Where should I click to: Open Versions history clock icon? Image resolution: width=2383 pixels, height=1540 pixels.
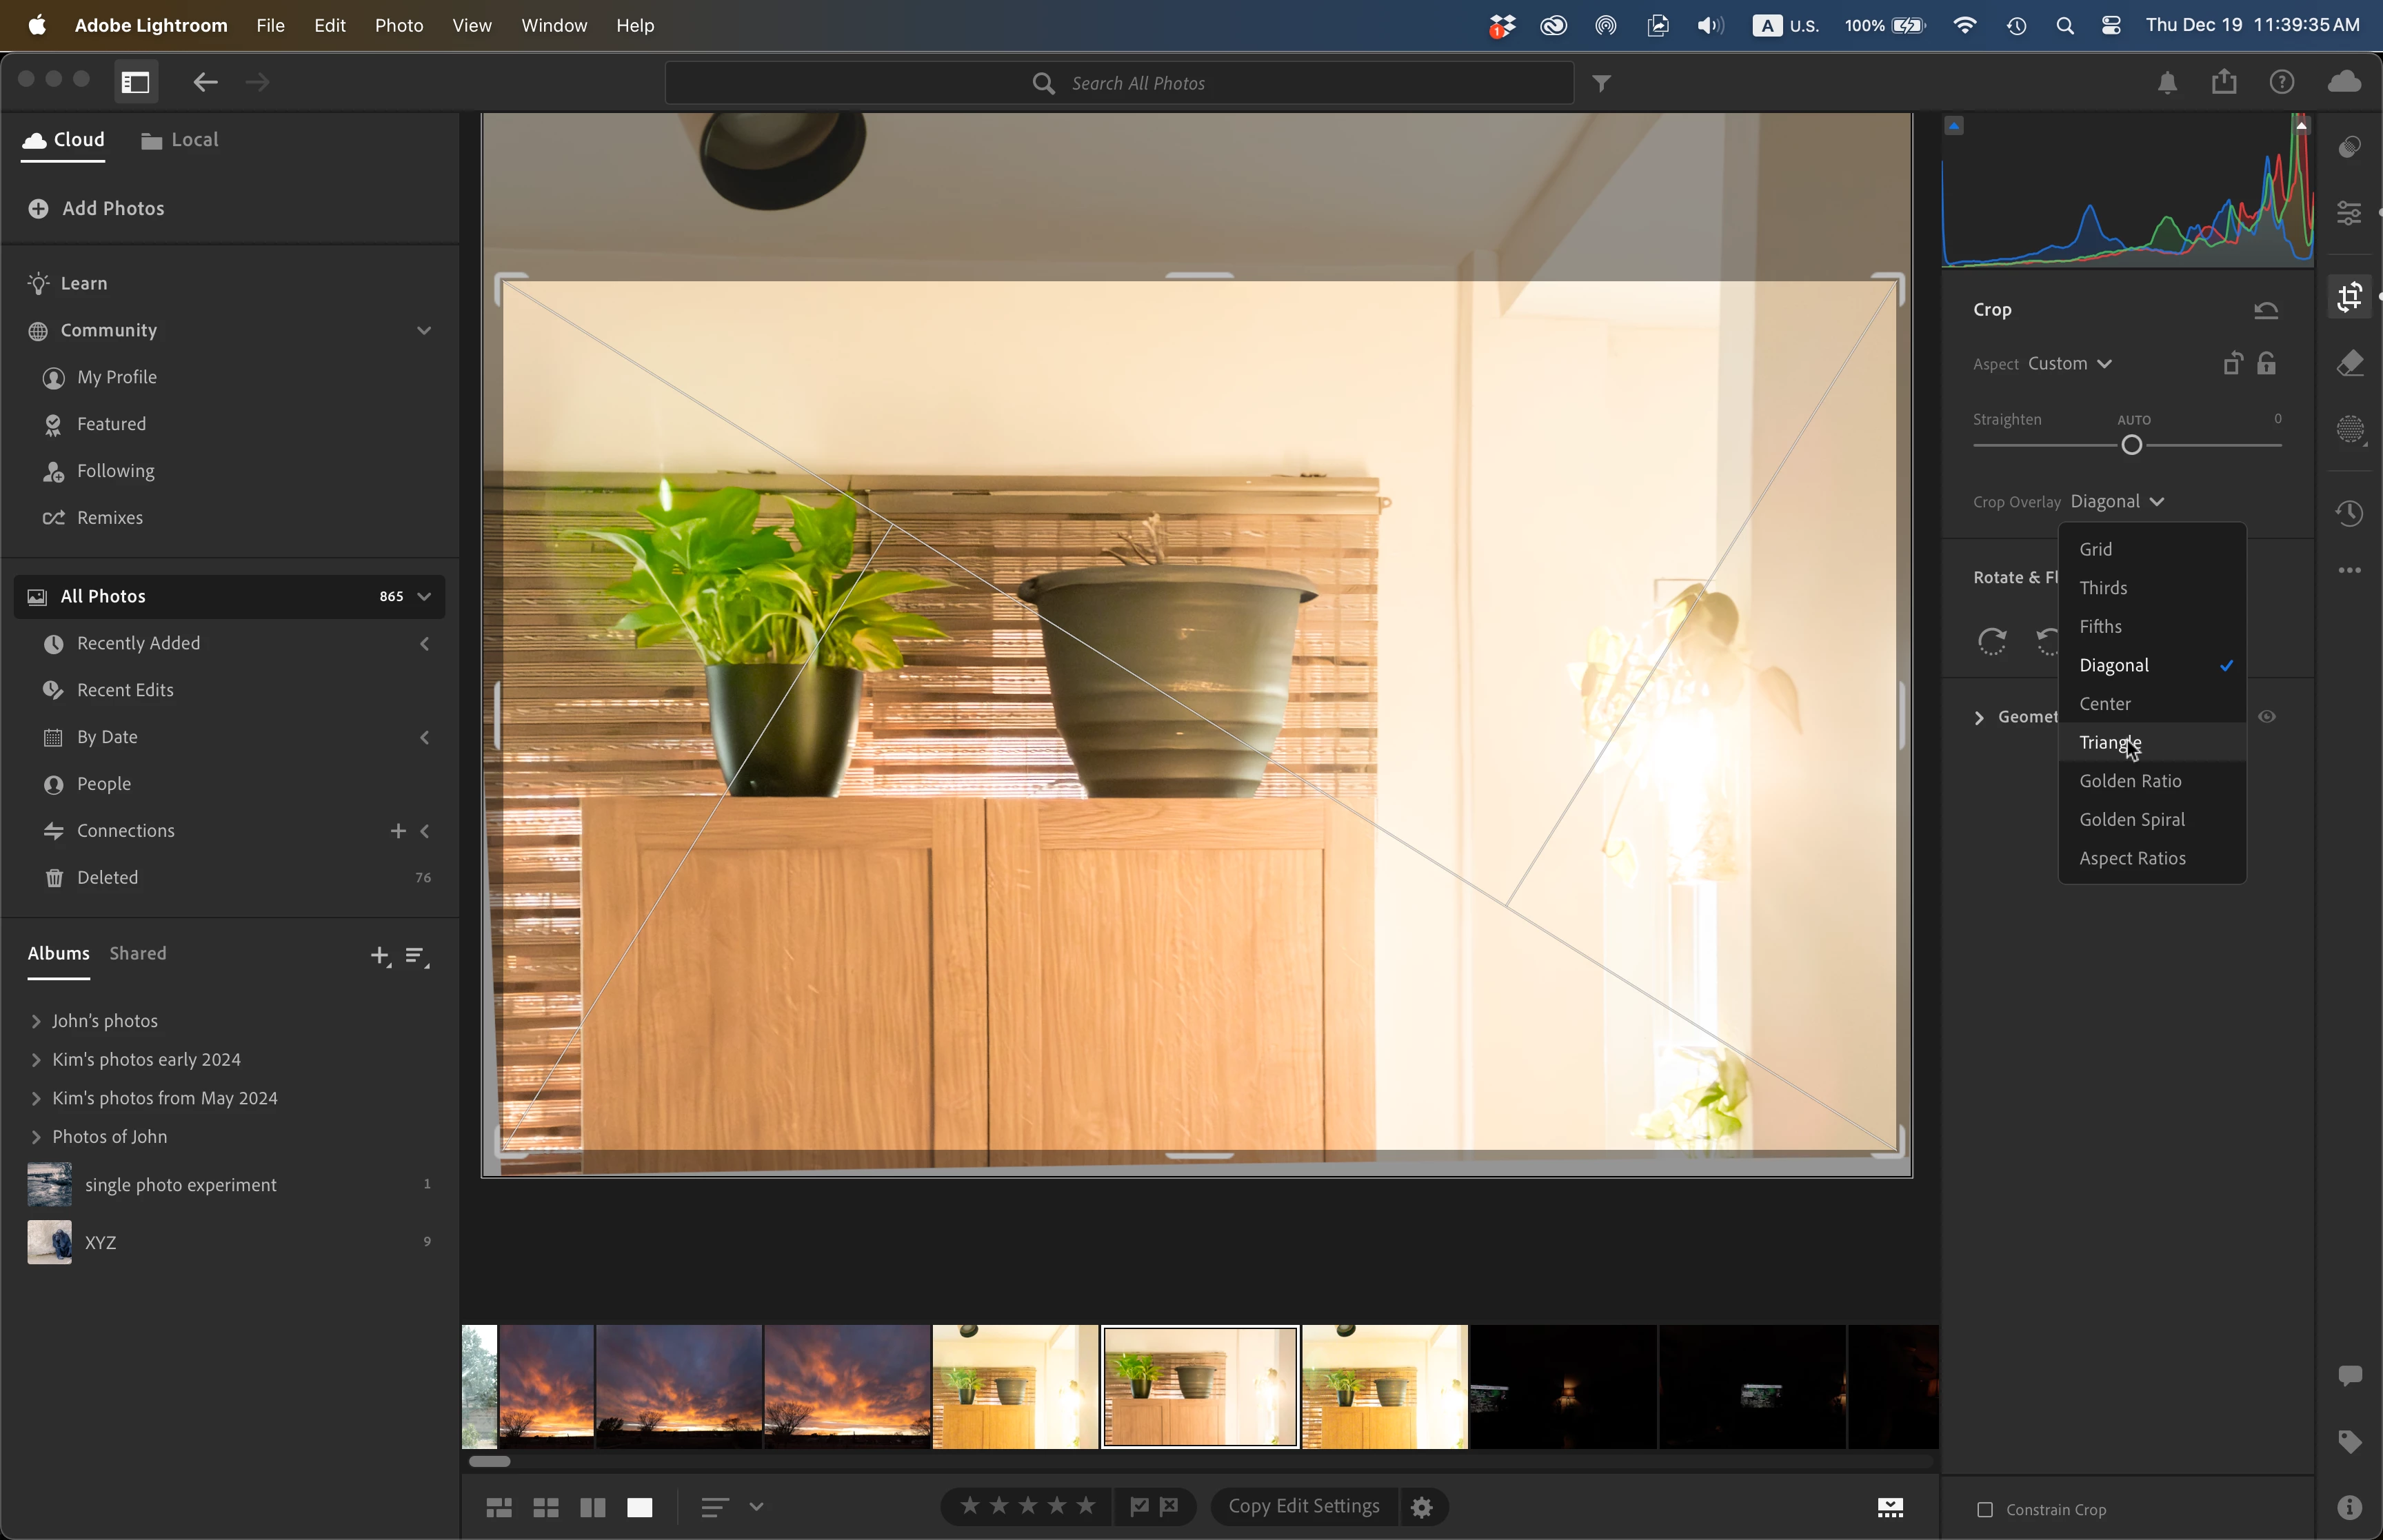(2350, 514)
